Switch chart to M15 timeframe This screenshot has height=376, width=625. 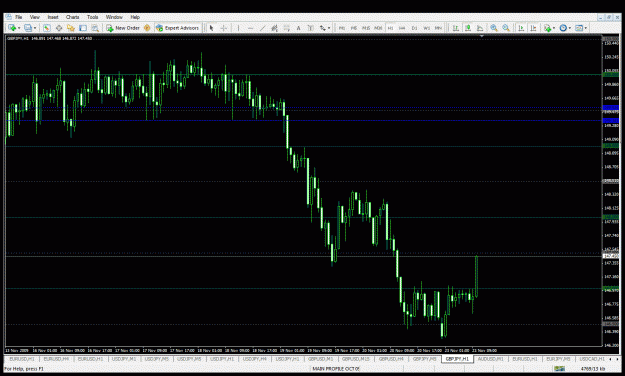366,28
